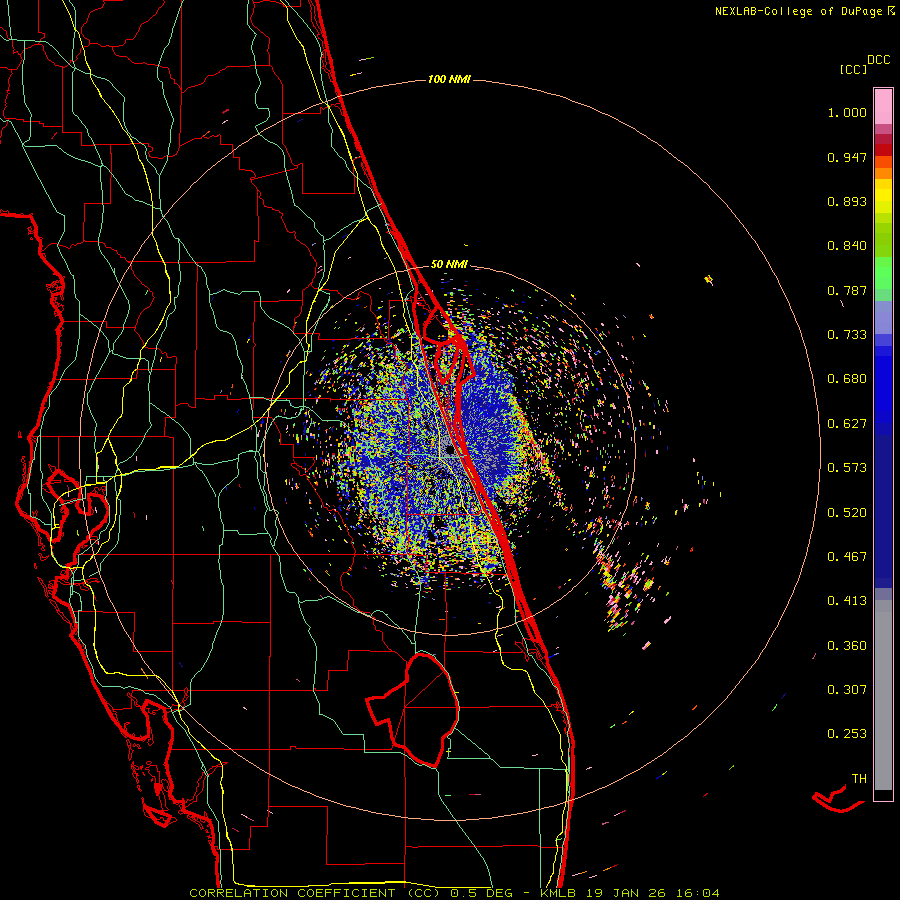Click the 1.000 scale value
The height and width of the screenshot is (900, 900).
(847, 112)
